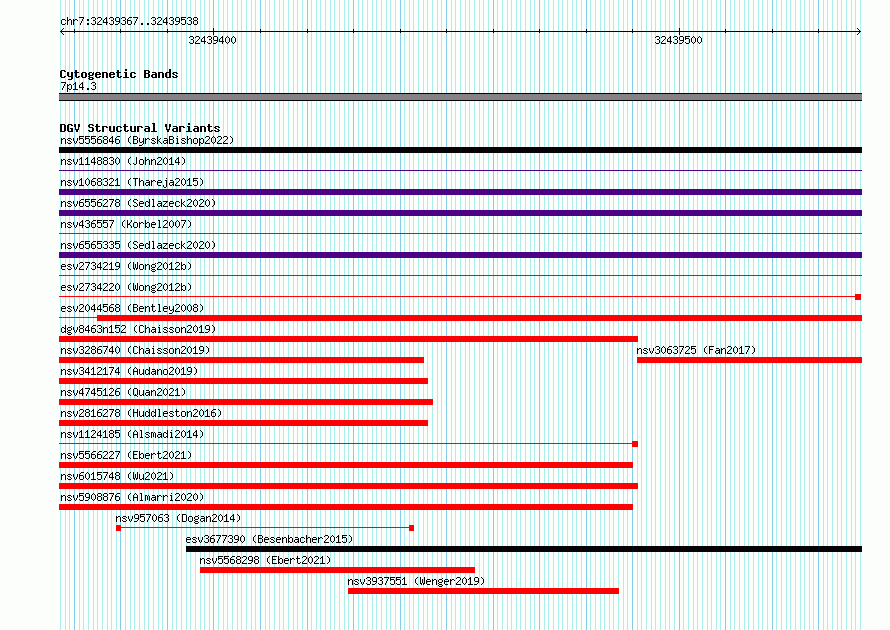Open variant nsv3412174 (Audano2019) label
The height and width of the screenshot is (630, 890).
[x=129, y=371]
